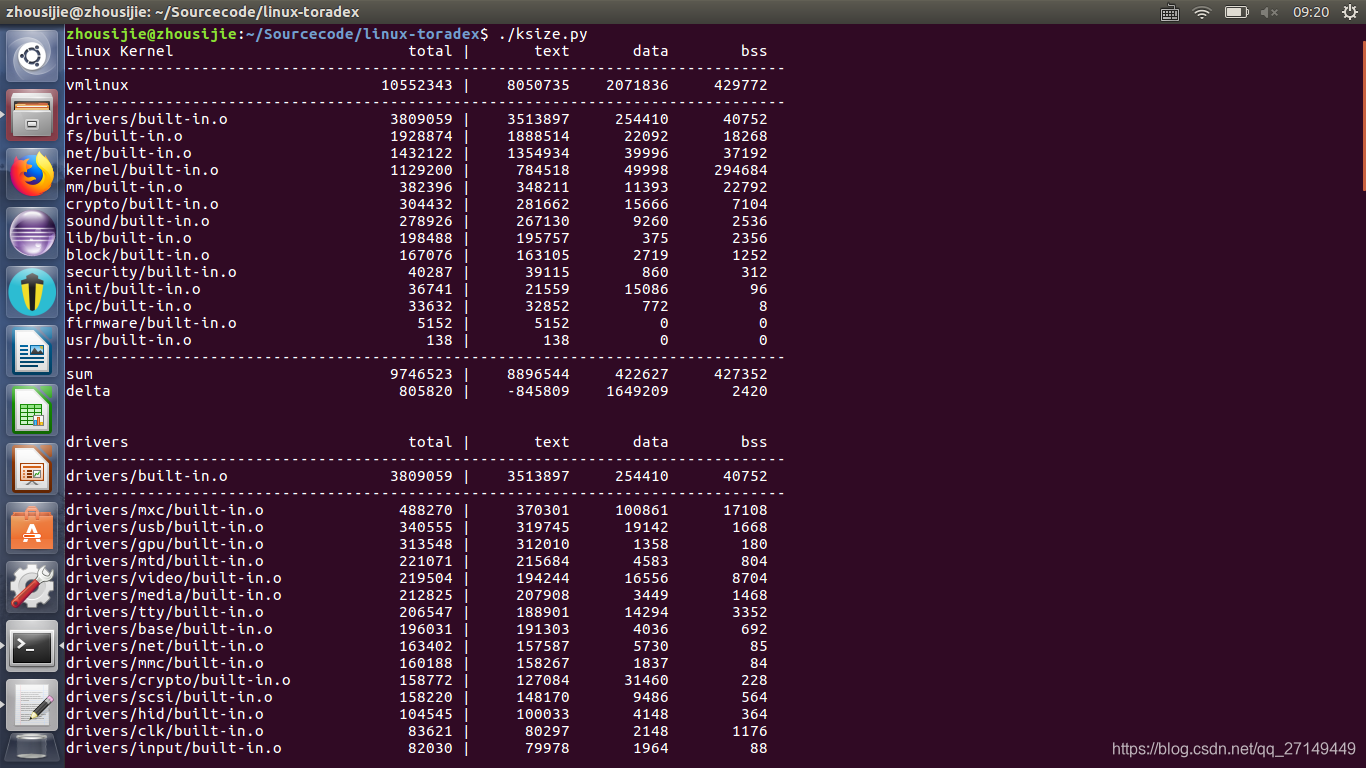Select vmlinux total value 10552343
This screenshot has height=768, width=1366.
point(417,85)
